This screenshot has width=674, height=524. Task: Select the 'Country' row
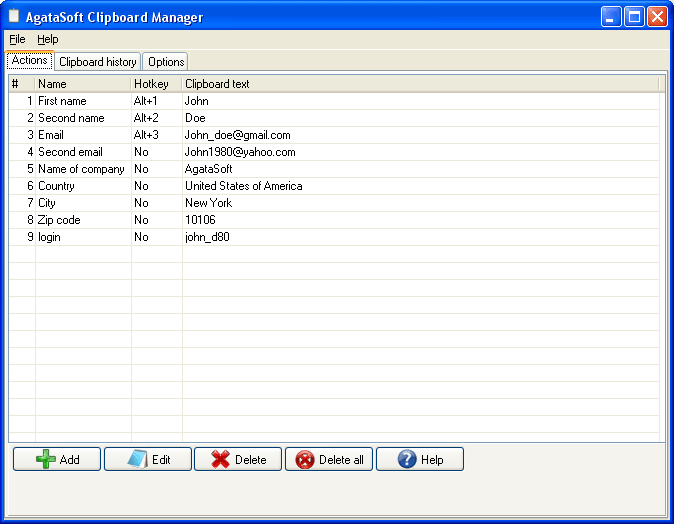(334, 186)
